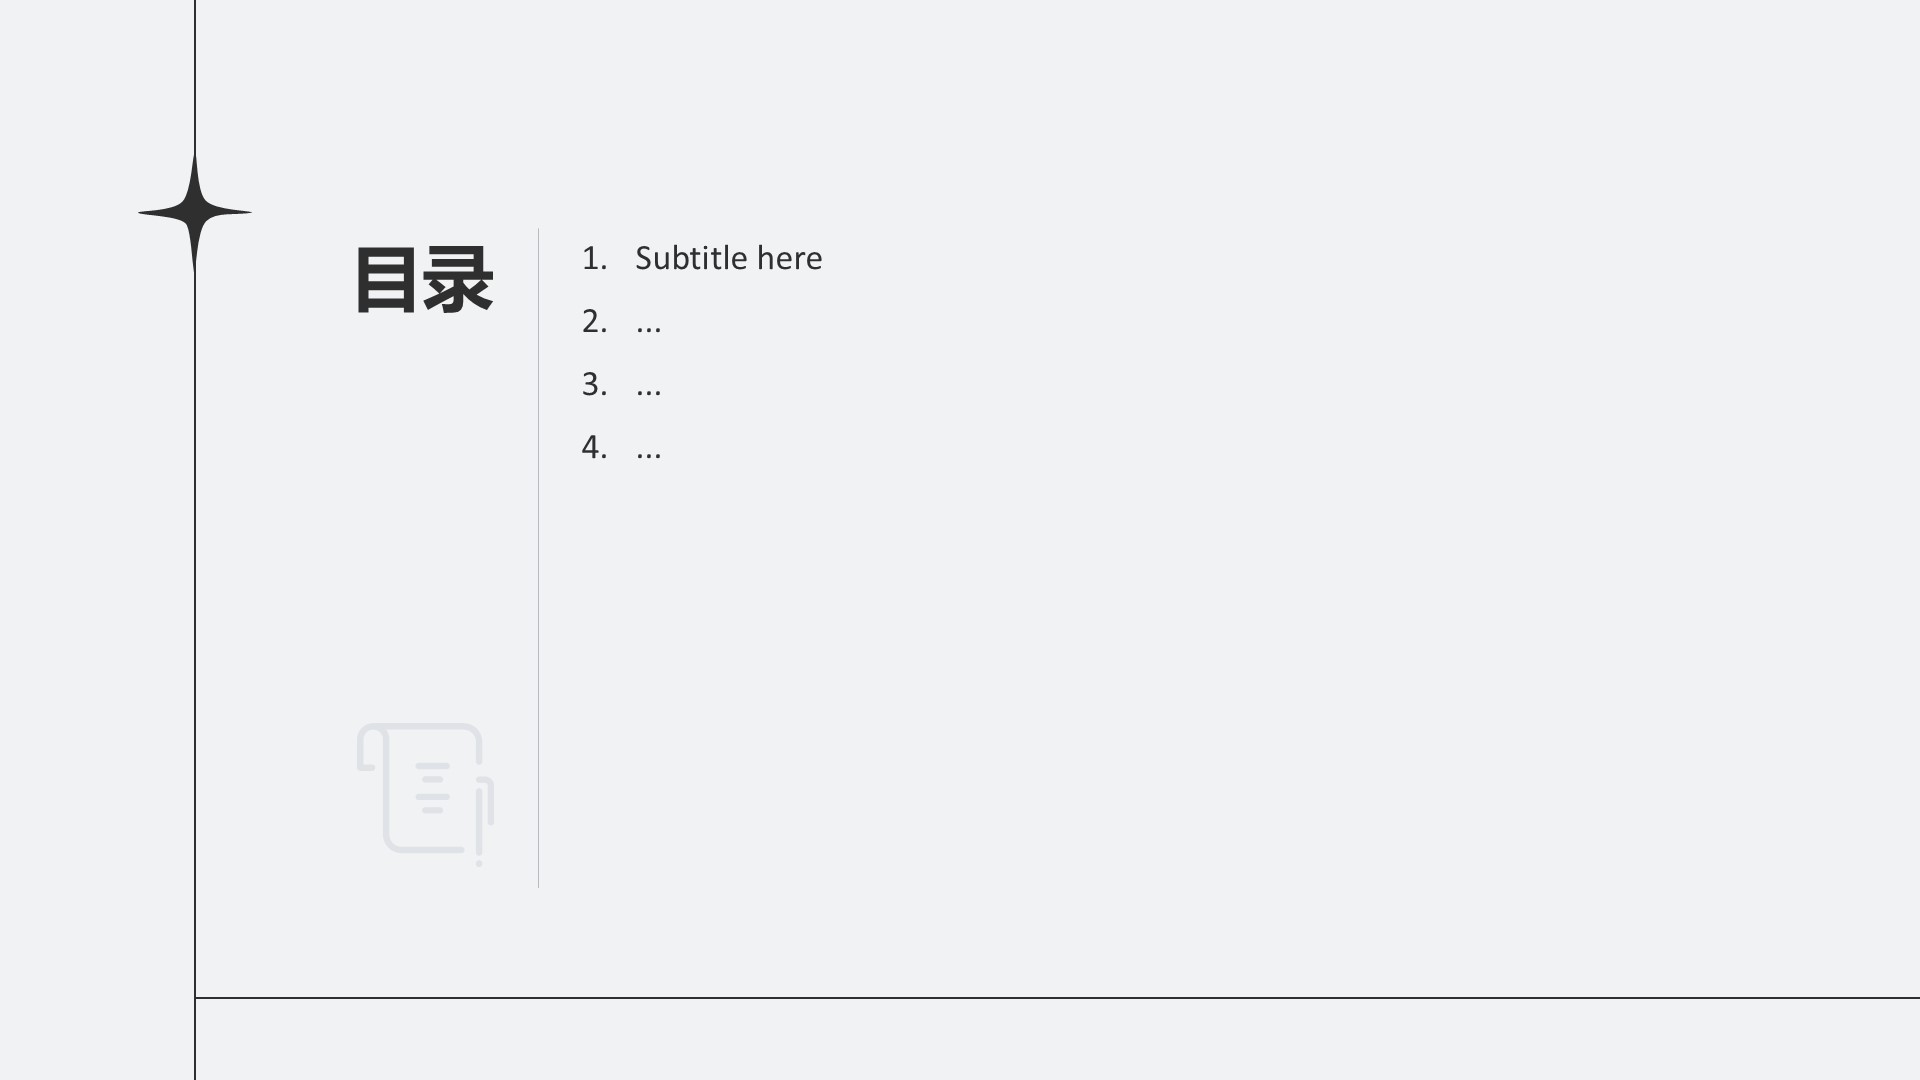
Task: Click the 录 character in the title
Action: [x=458, y=280]
